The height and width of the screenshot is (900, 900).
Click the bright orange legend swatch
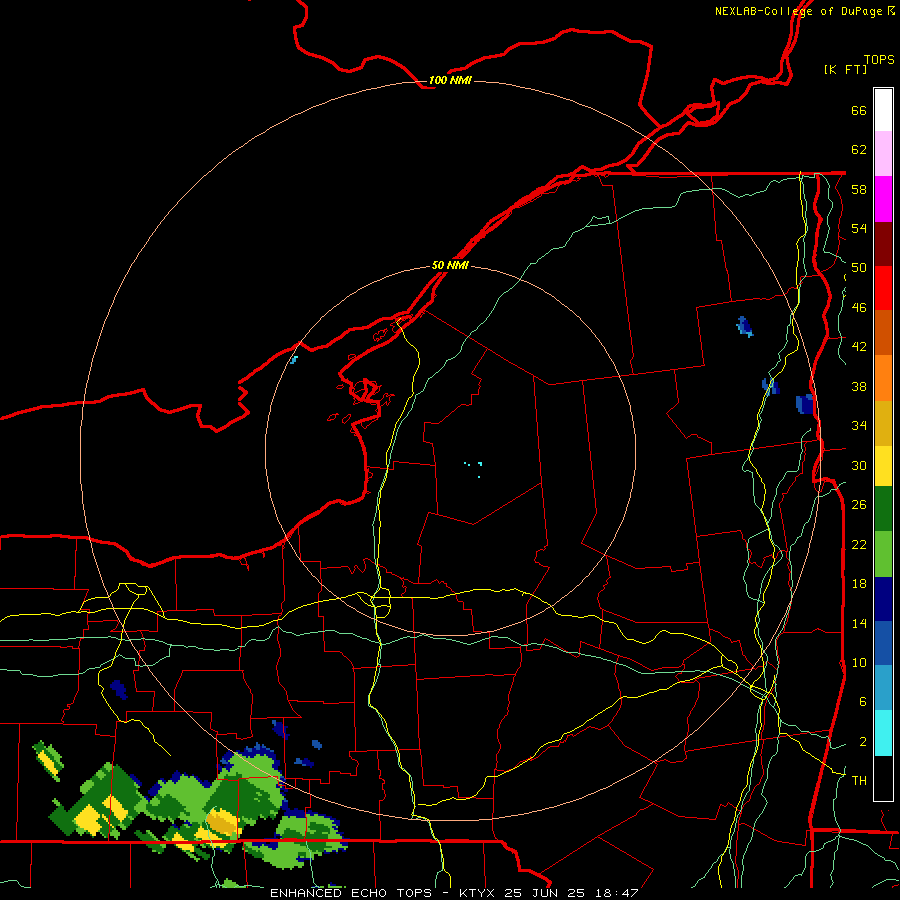[883, 378]
